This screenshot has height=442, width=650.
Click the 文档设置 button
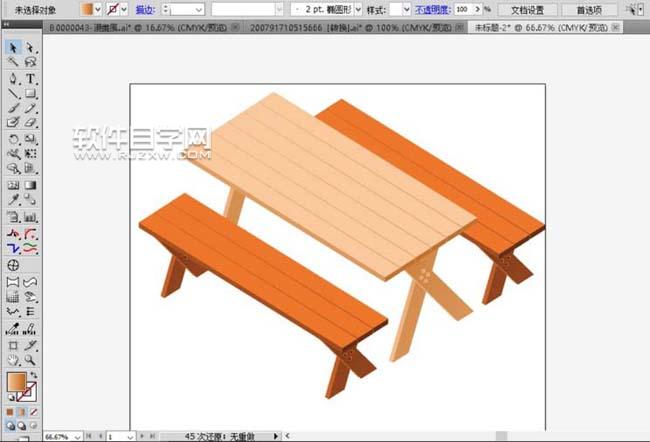click(527, 10)
